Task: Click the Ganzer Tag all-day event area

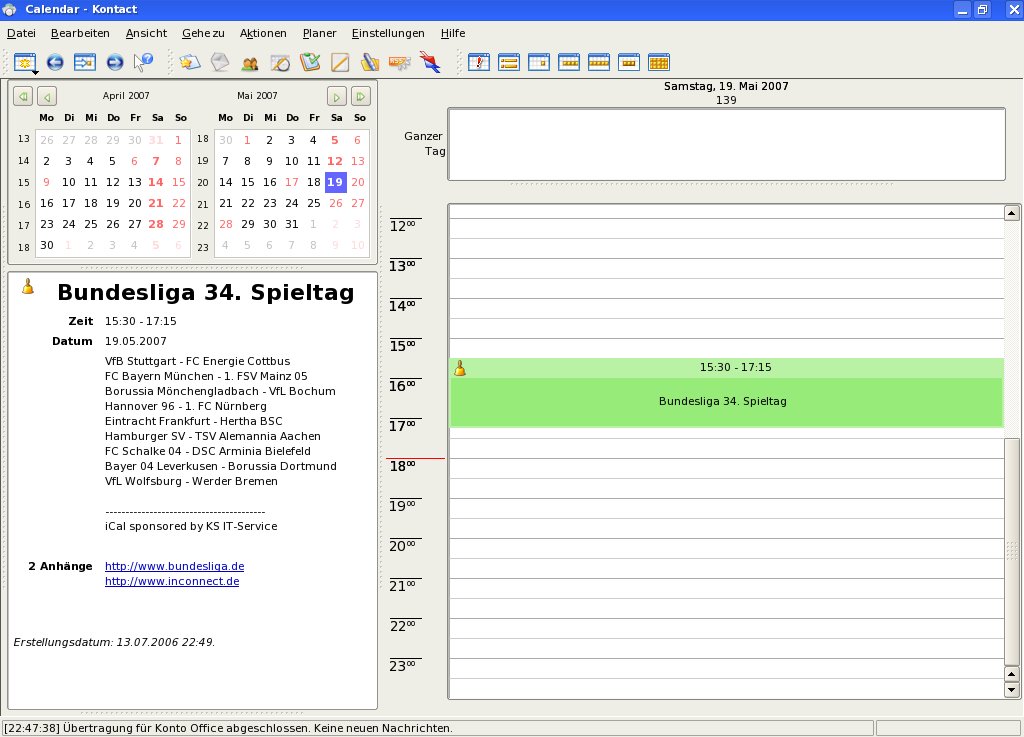Action: [x=726, y=144]
